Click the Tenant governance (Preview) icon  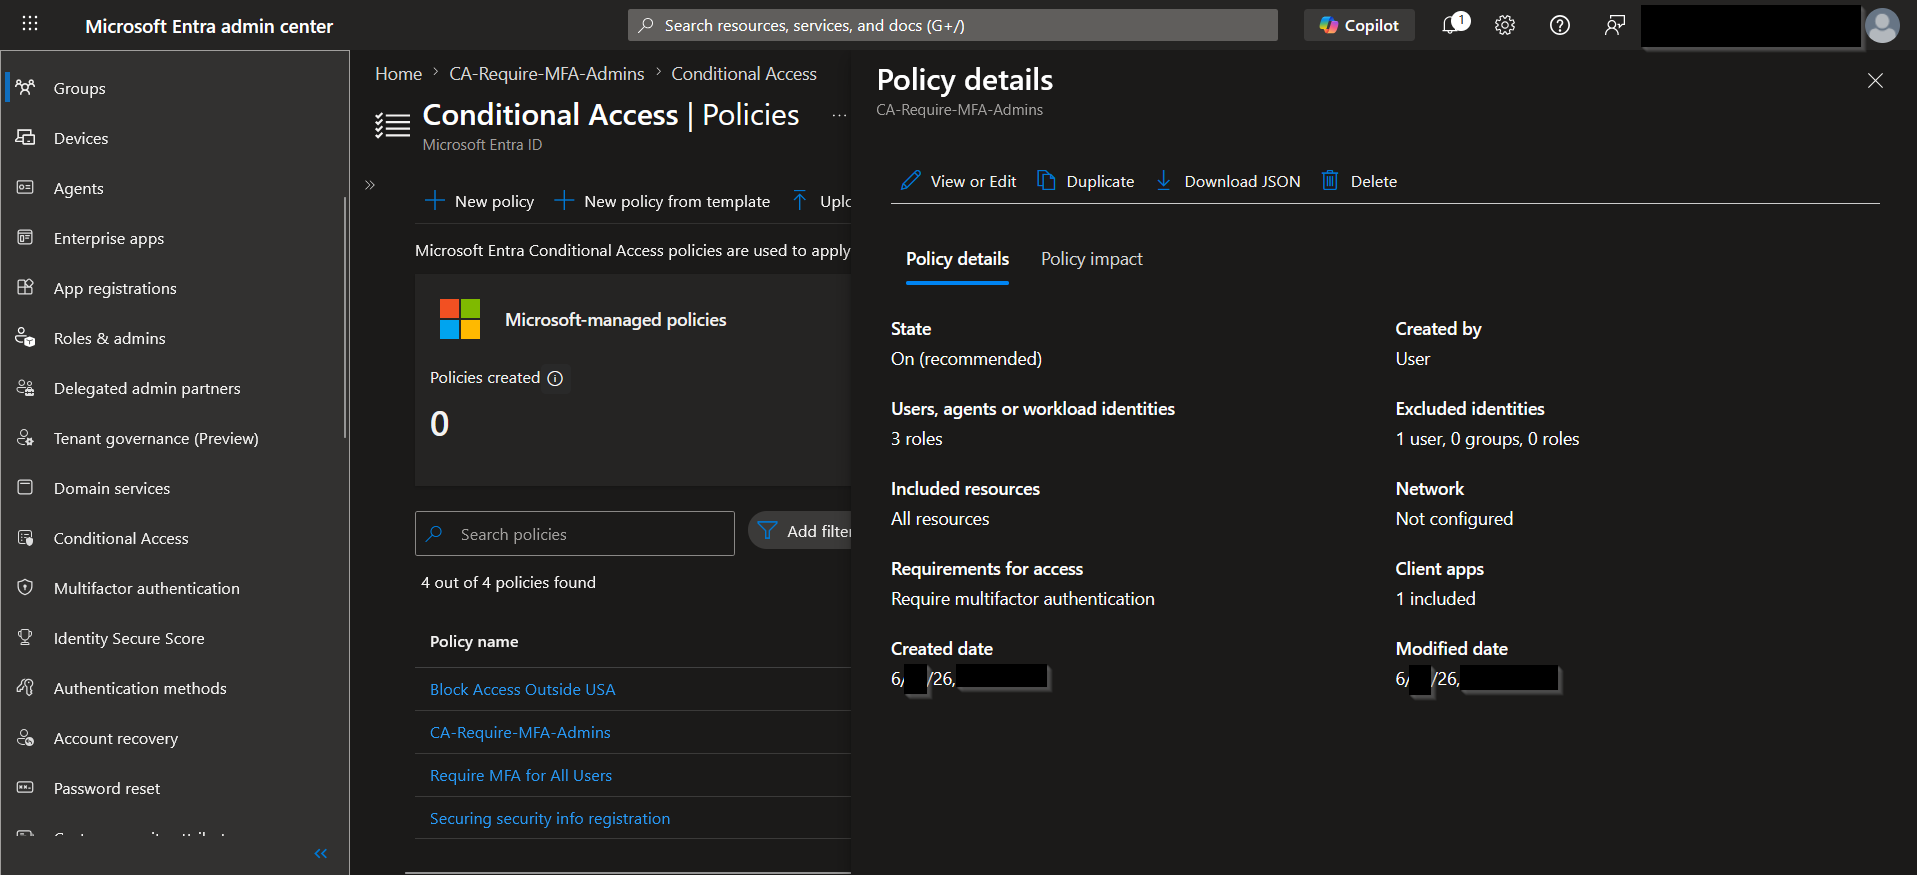[x=26, y=437]
